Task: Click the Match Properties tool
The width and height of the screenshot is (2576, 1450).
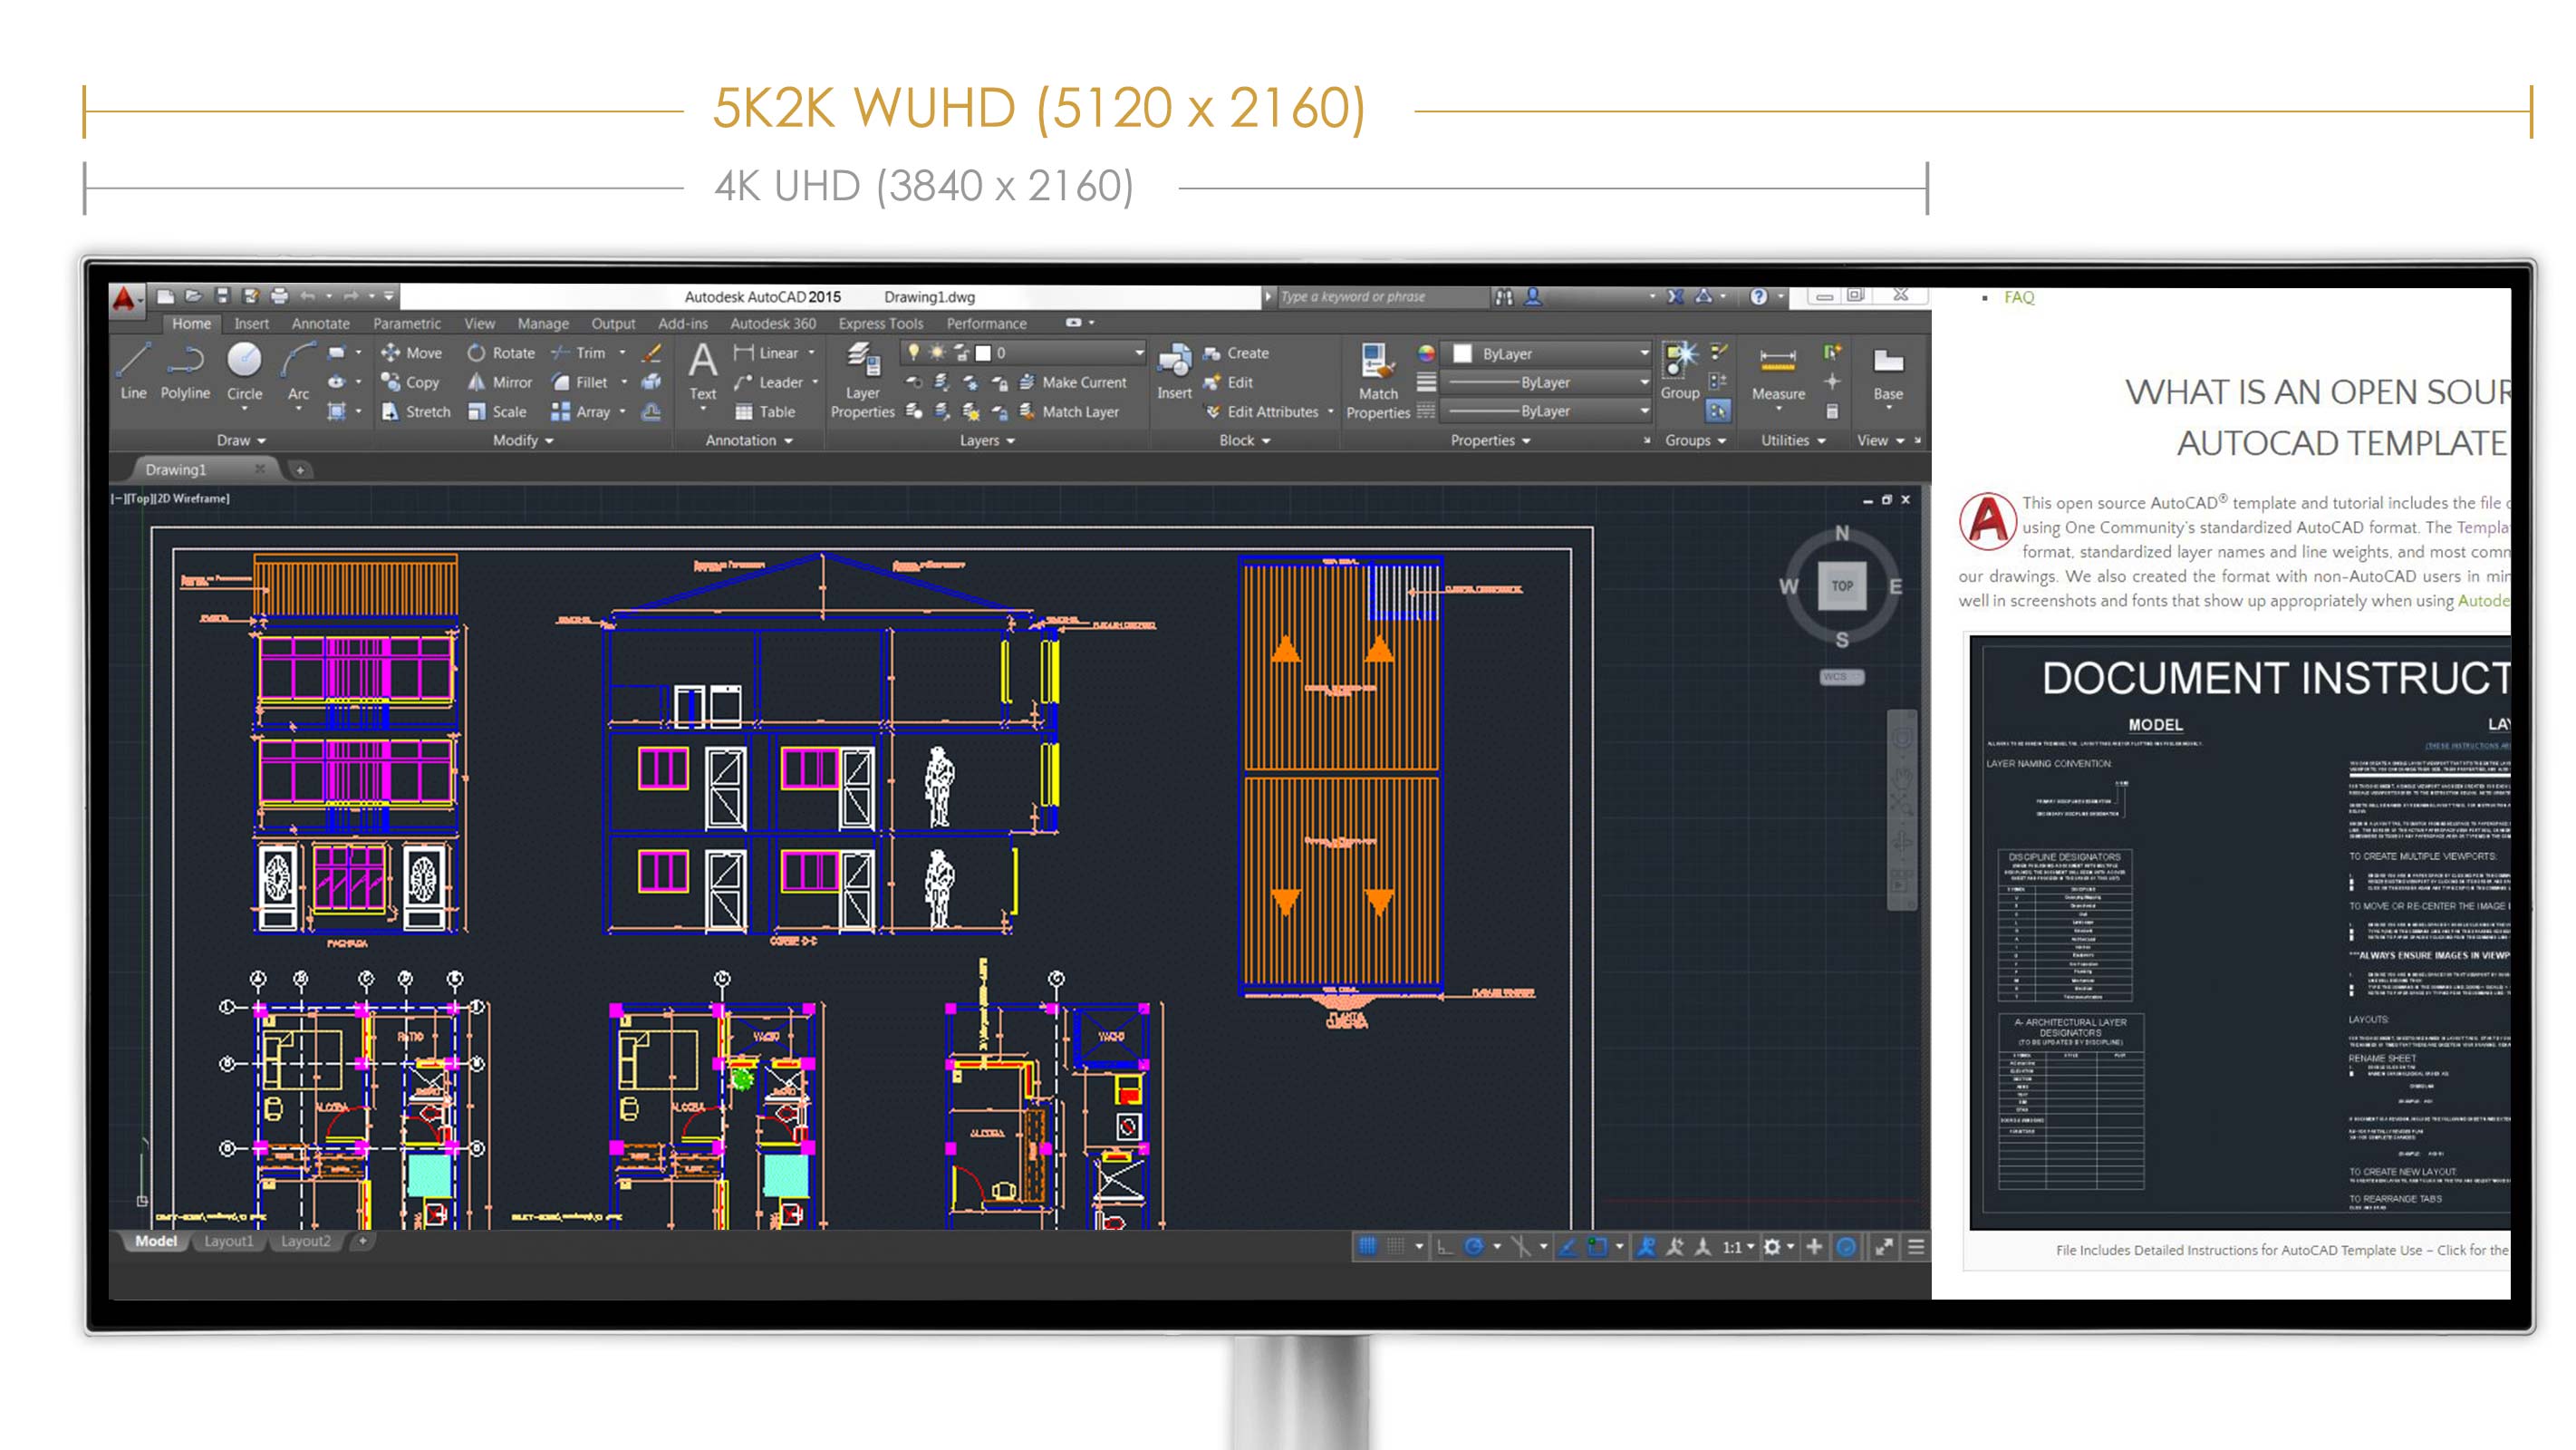Action: 1377,381
